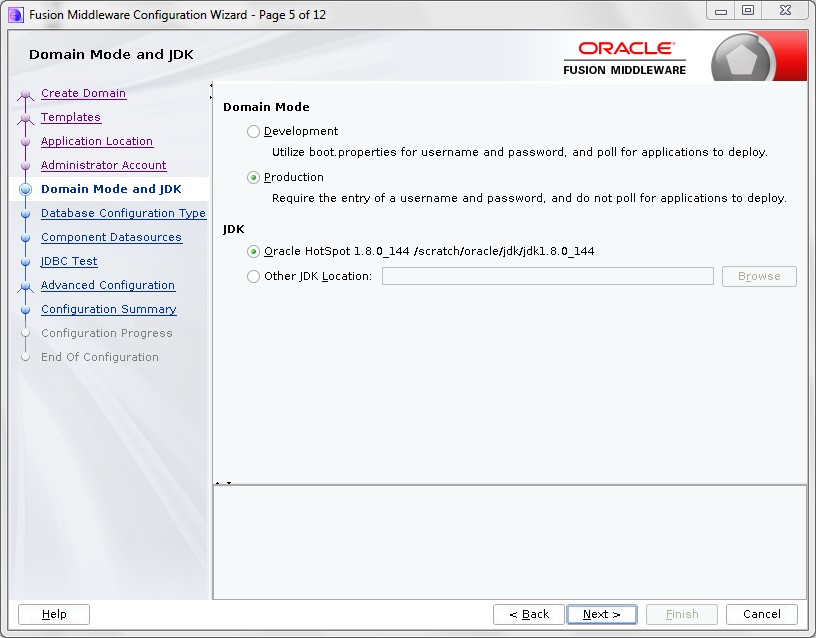Image resolution: width=816 pixels, height=638 pixels.
Task: Click the JDBC Test step bullet
Action: [26, 261]
